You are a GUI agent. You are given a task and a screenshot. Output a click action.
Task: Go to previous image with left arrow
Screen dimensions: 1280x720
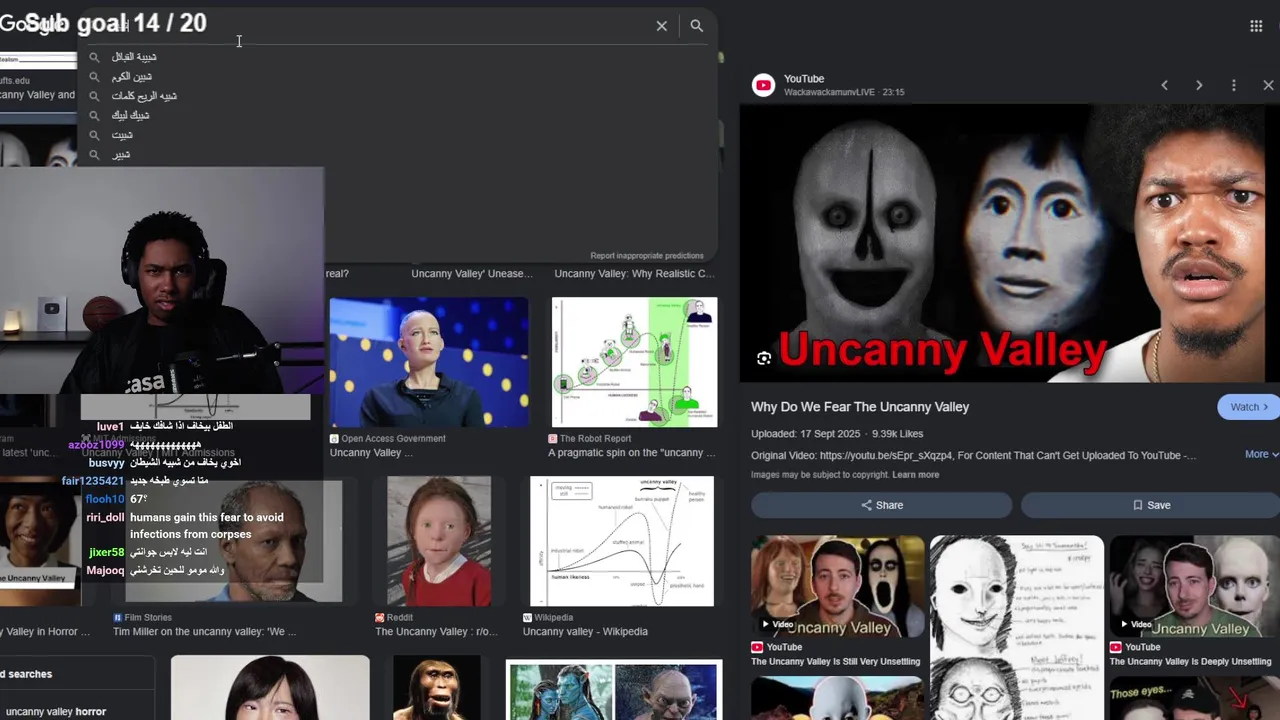(x=1164, y=85)
